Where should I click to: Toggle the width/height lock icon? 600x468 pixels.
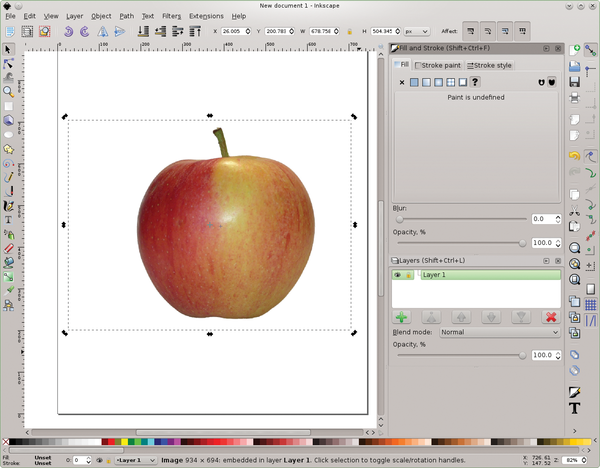point(350,32)
